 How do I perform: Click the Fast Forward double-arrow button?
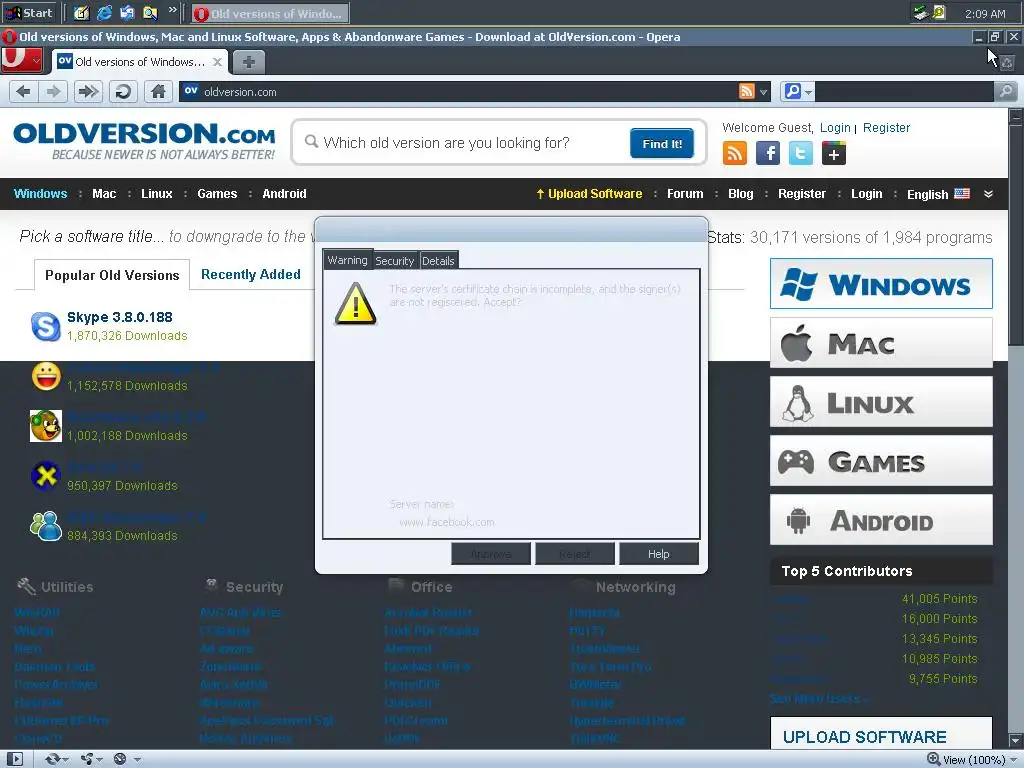88,91
